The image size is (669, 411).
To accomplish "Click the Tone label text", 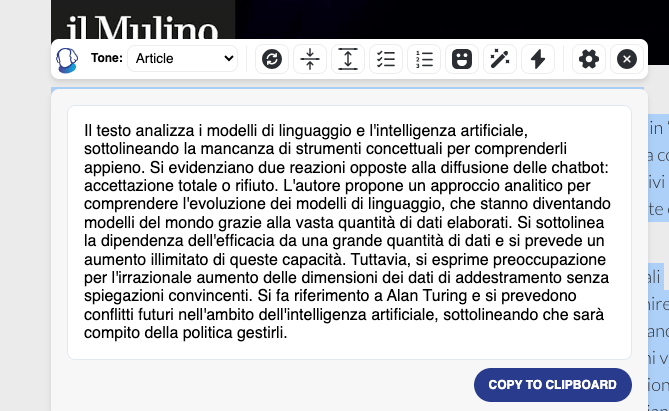I will pyautogui.click(x=106, y=59).
